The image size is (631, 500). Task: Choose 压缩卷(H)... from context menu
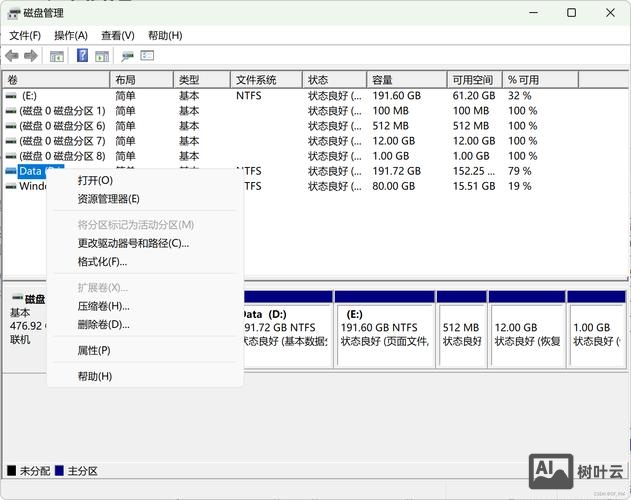point(145,306)
